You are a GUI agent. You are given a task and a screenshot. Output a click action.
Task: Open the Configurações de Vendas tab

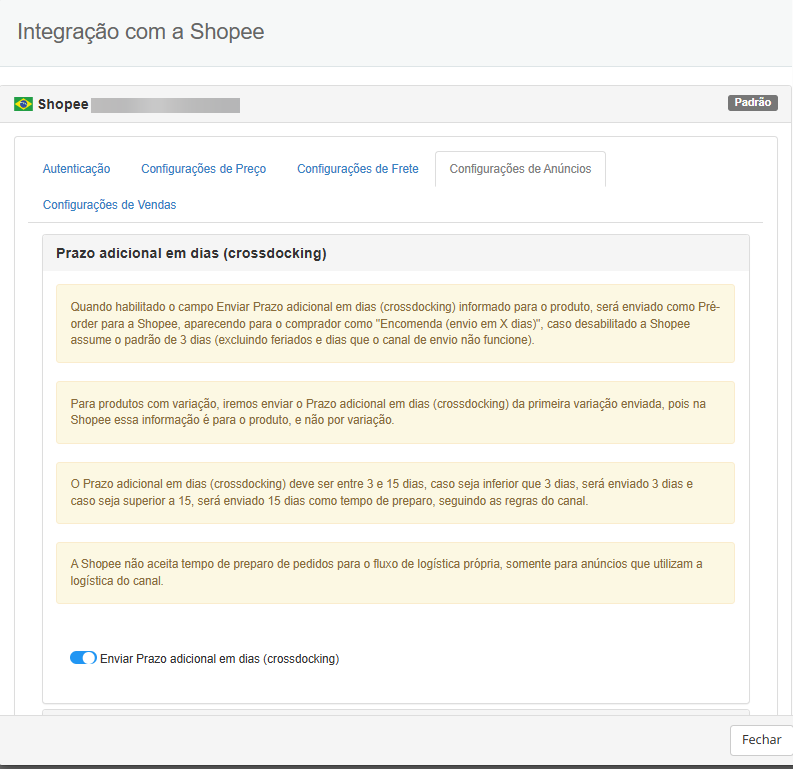109,205
